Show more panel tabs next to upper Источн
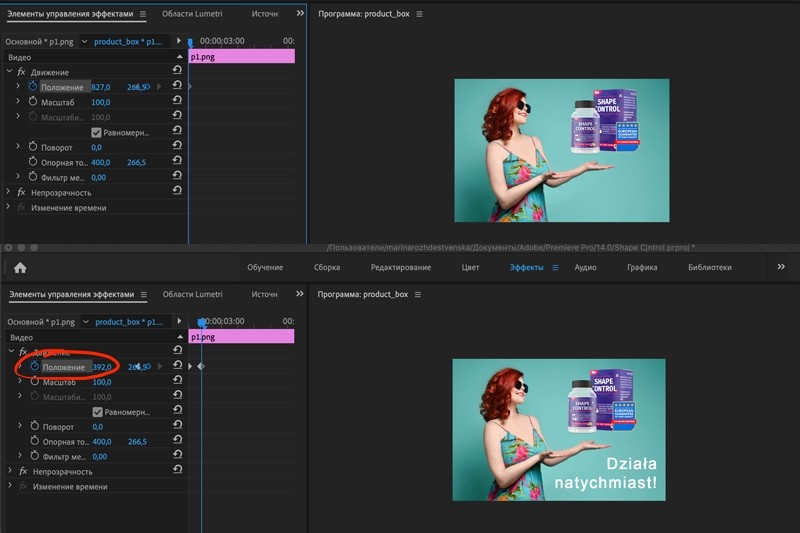 click(300, 13)
